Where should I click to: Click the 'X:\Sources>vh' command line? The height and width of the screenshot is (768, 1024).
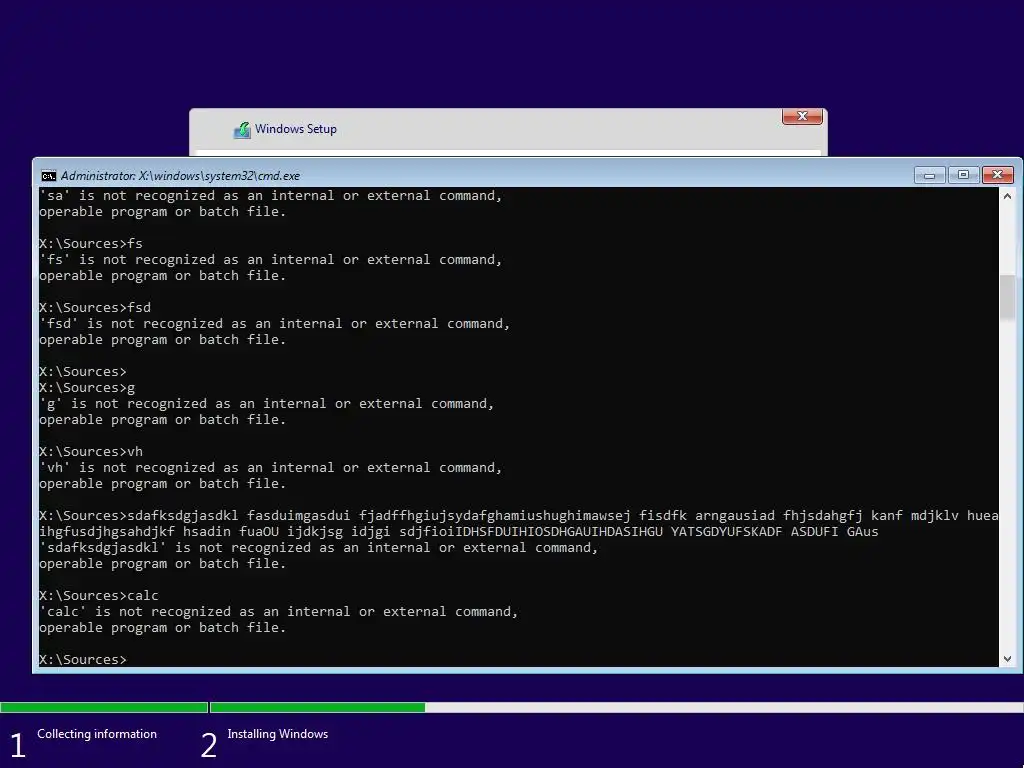pos(91,451)
